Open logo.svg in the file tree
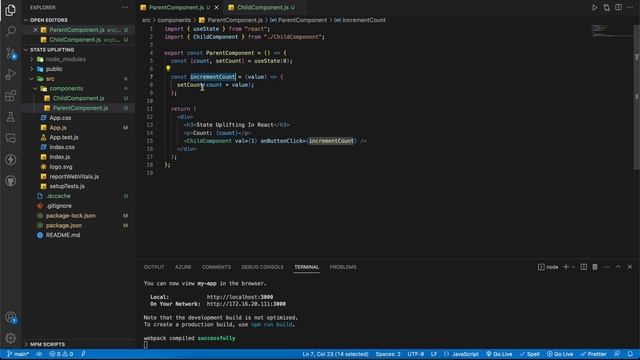 [61, 167]
